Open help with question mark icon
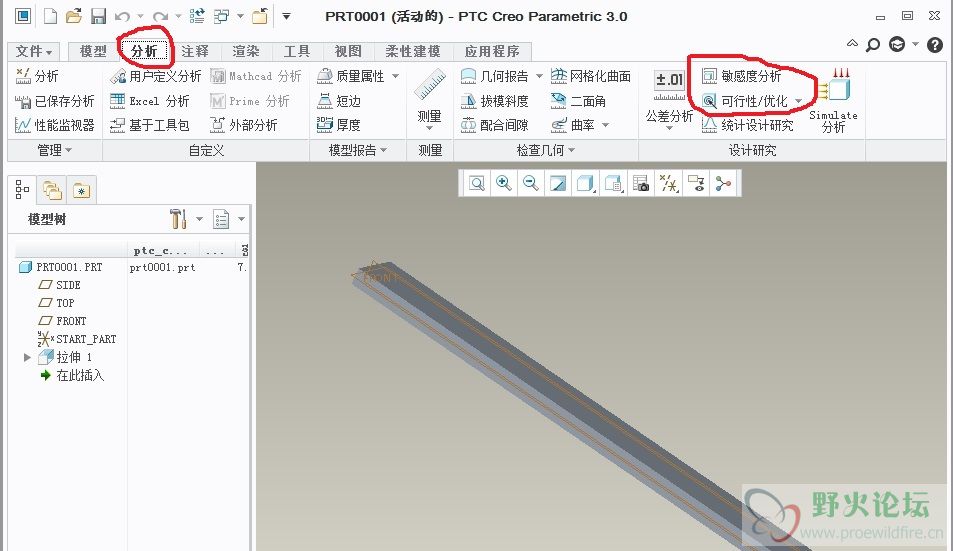The image size is (953, 551). coord(935,44)
